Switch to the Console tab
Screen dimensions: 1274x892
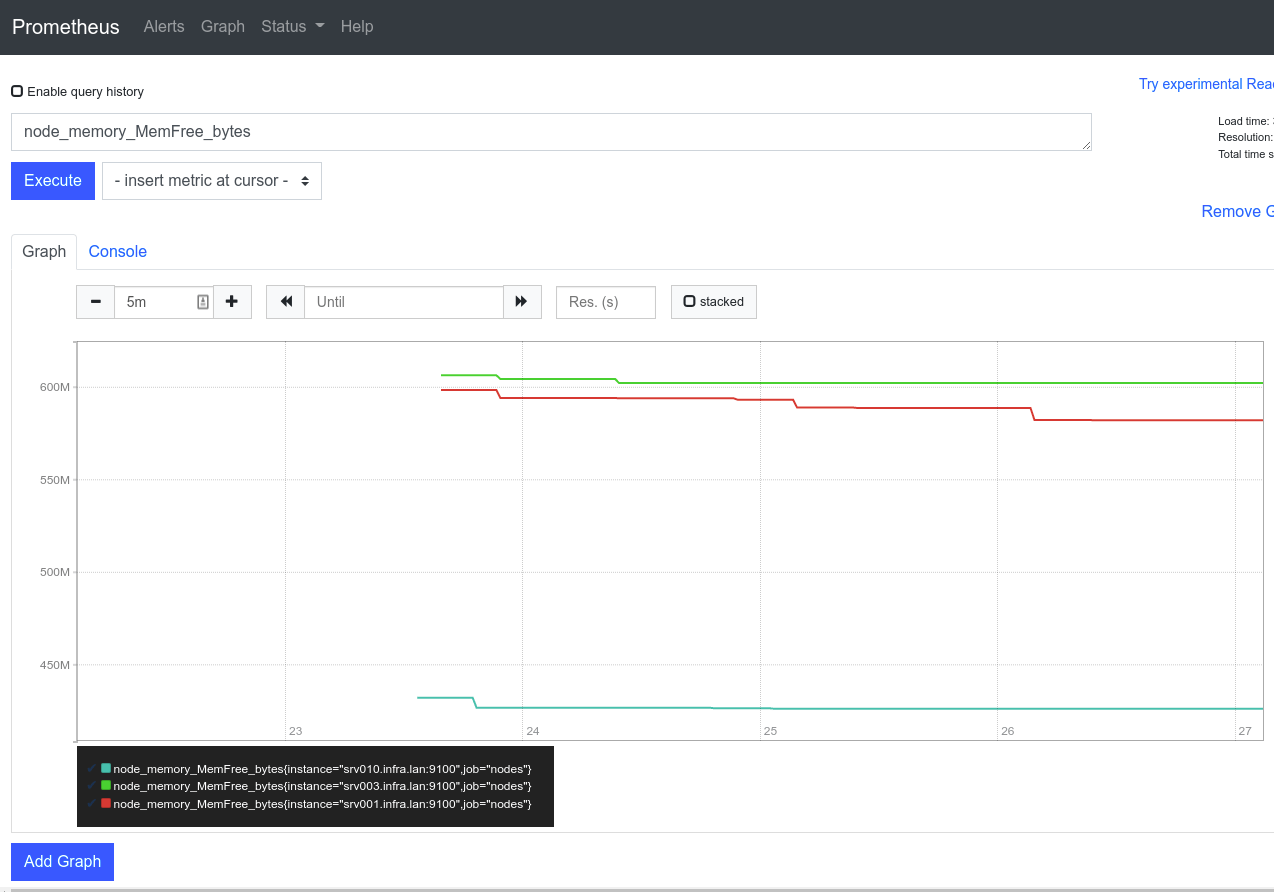(x=117, y=251)
